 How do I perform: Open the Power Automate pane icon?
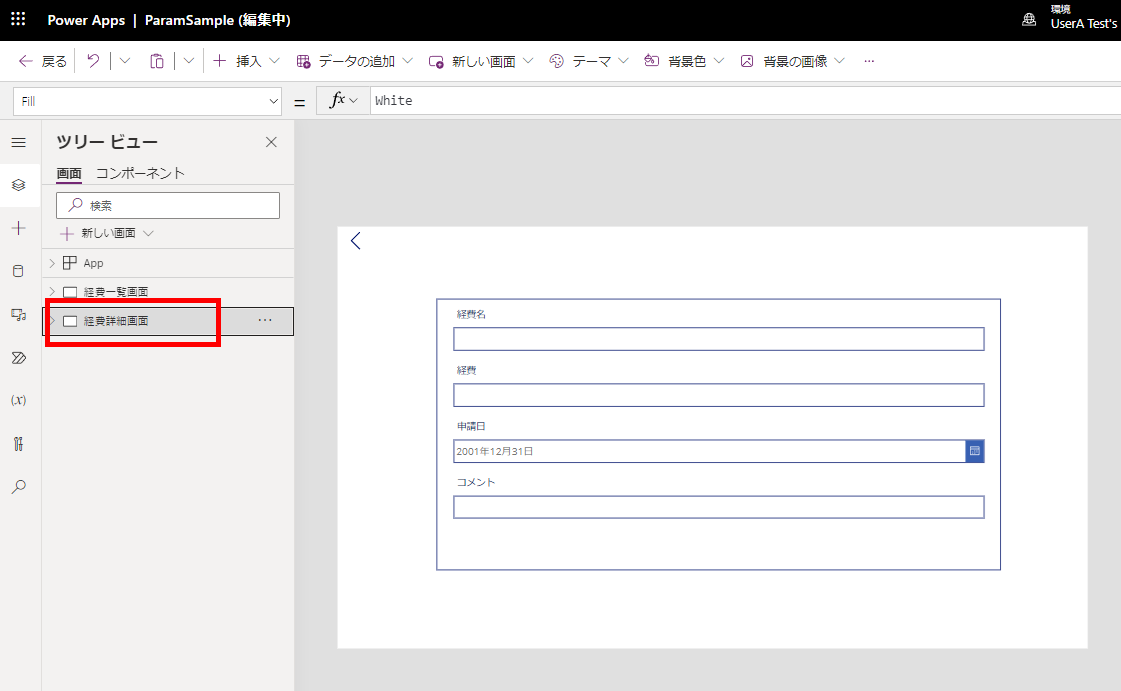(x=19, y=357)
